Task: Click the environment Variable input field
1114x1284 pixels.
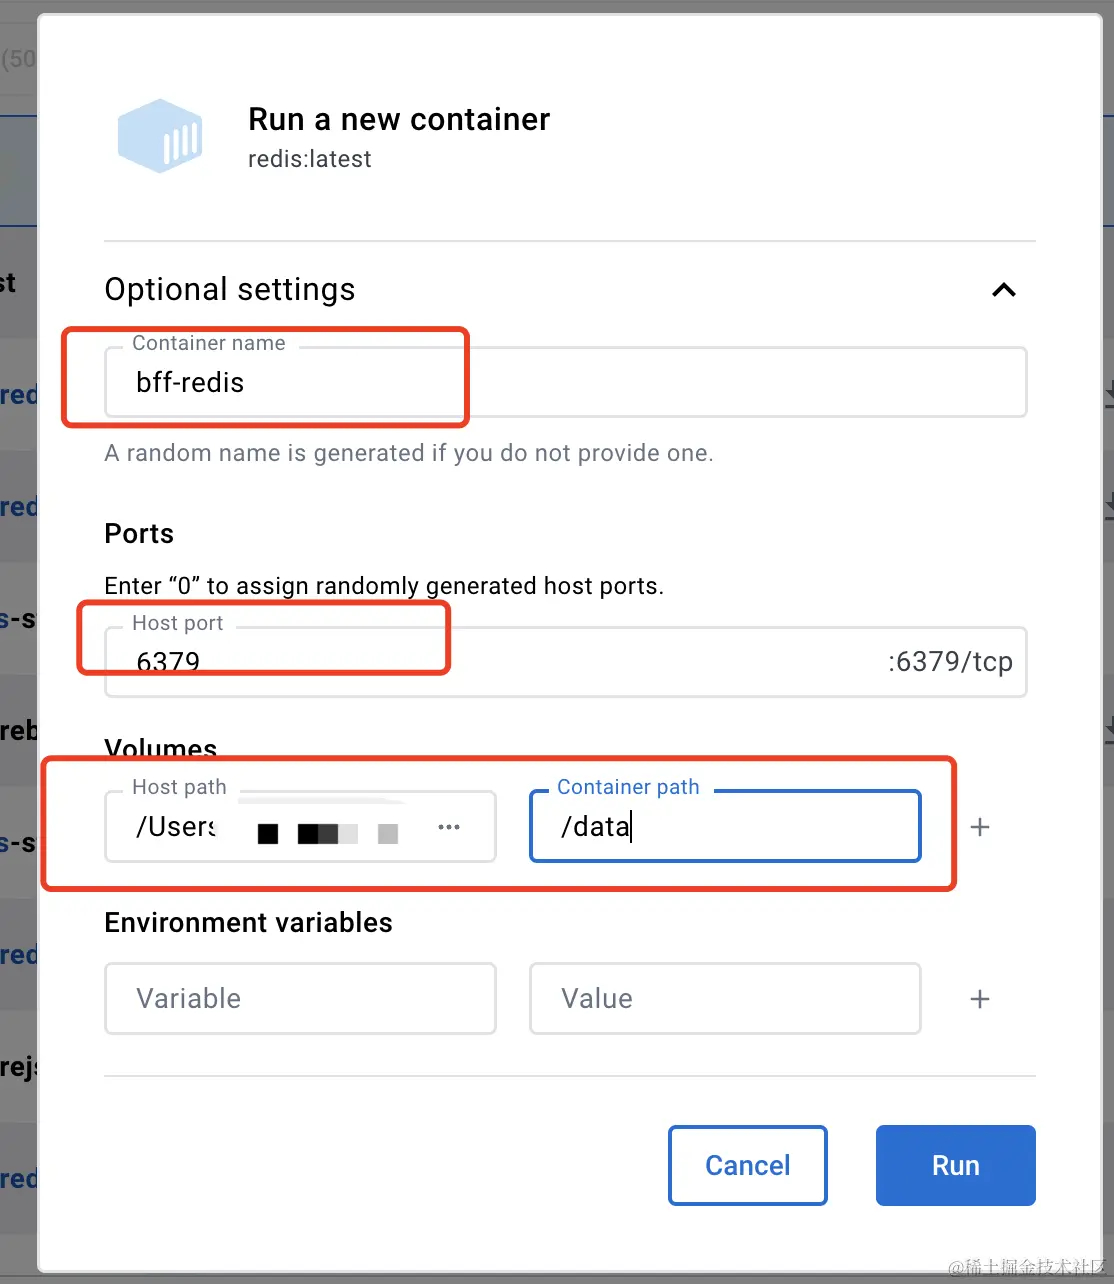Action: point(300,998)
